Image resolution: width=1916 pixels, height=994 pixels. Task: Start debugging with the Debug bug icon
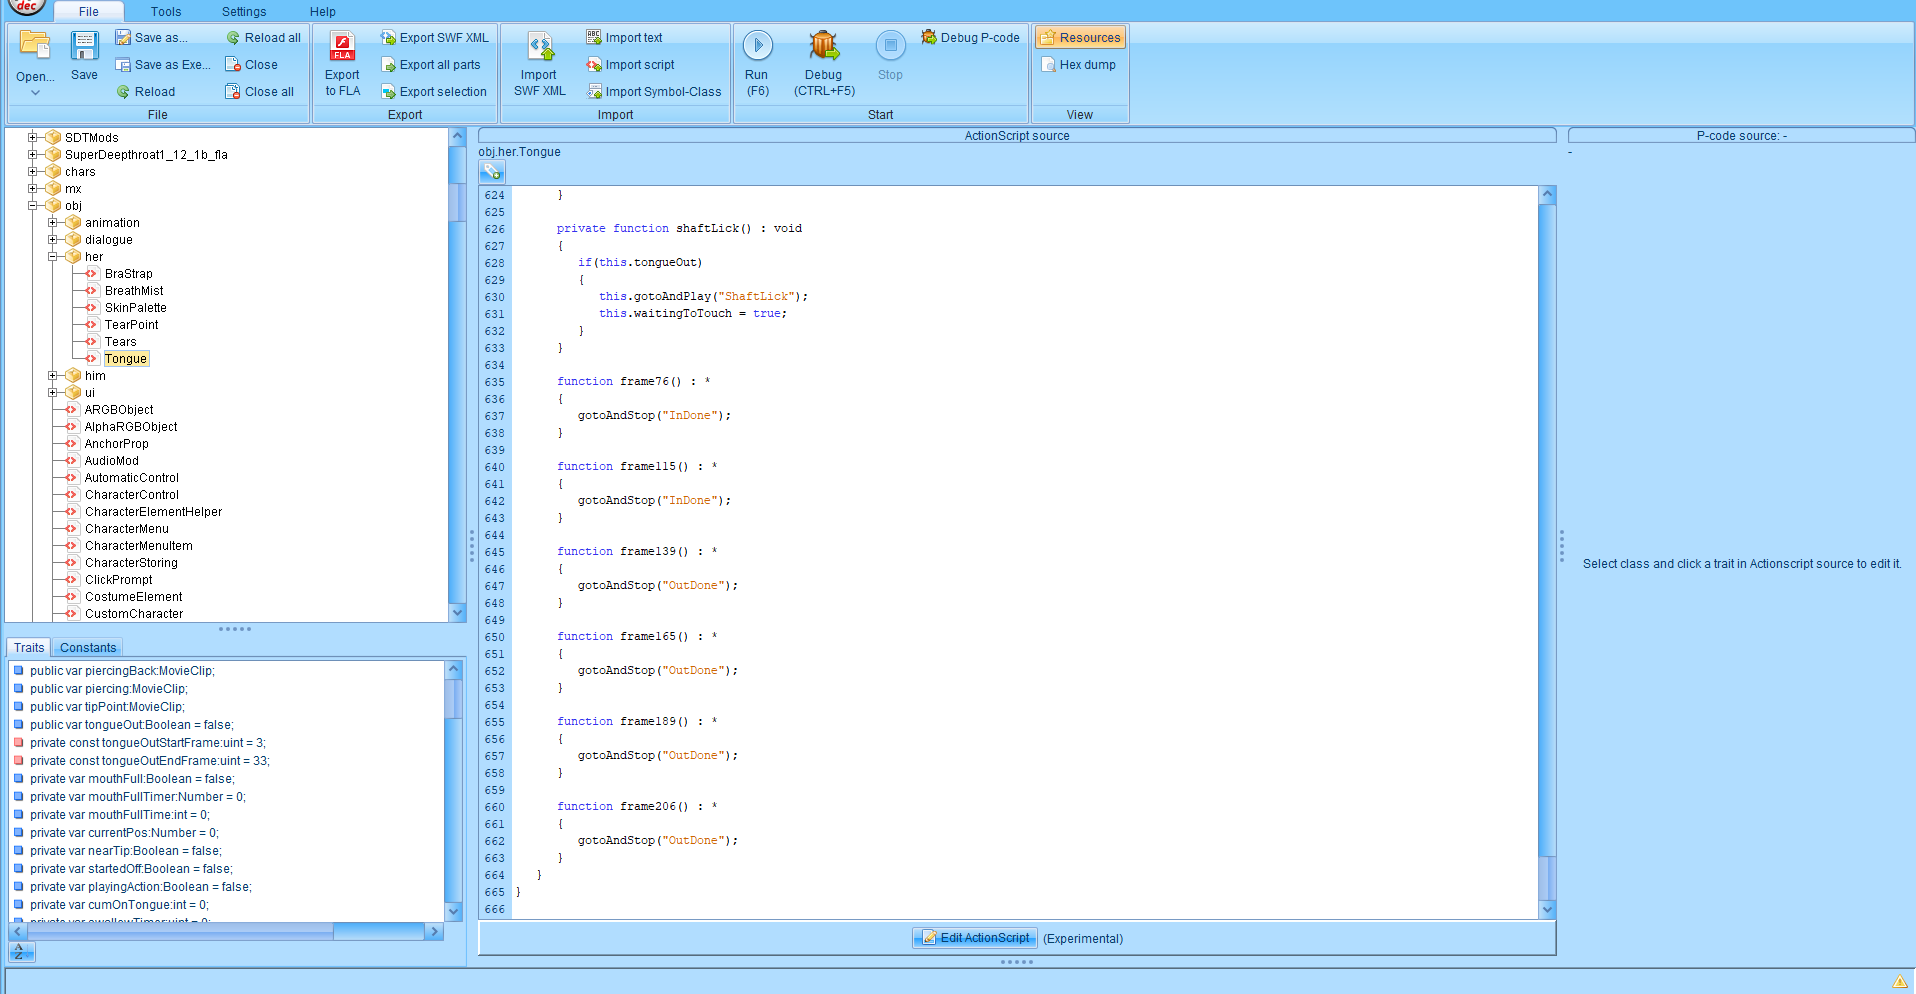click(x=823, y=46)
